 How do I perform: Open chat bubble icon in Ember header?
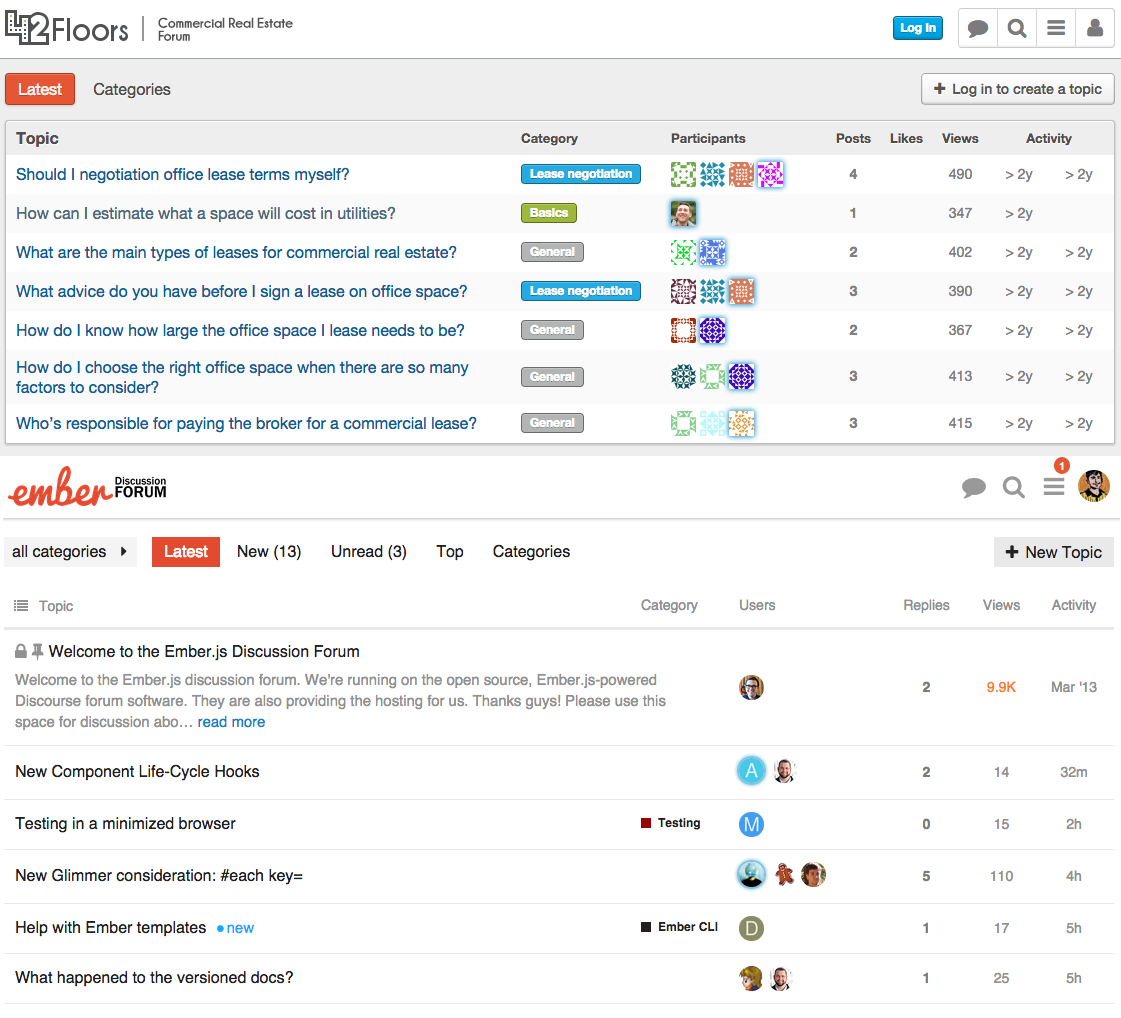click(973, 488)
